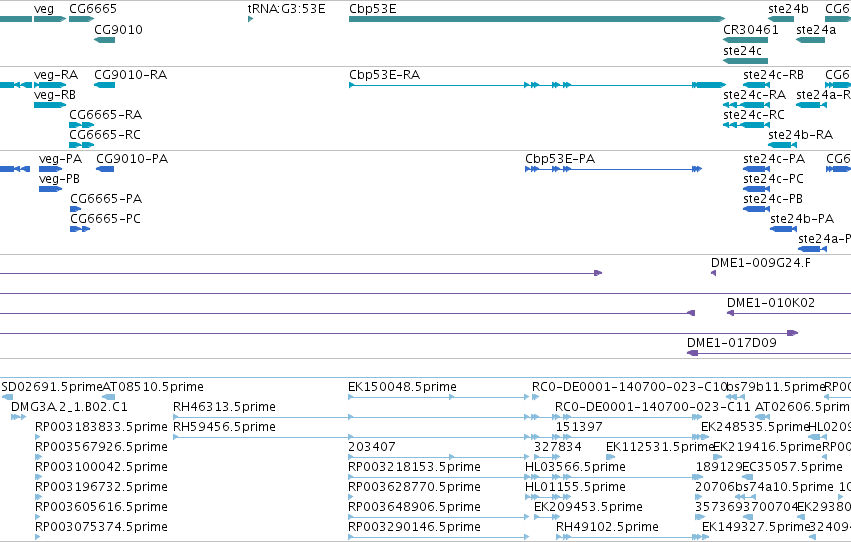851x542 pixels.
Task: Open the ste24a gene label
Action: [816, 29]
